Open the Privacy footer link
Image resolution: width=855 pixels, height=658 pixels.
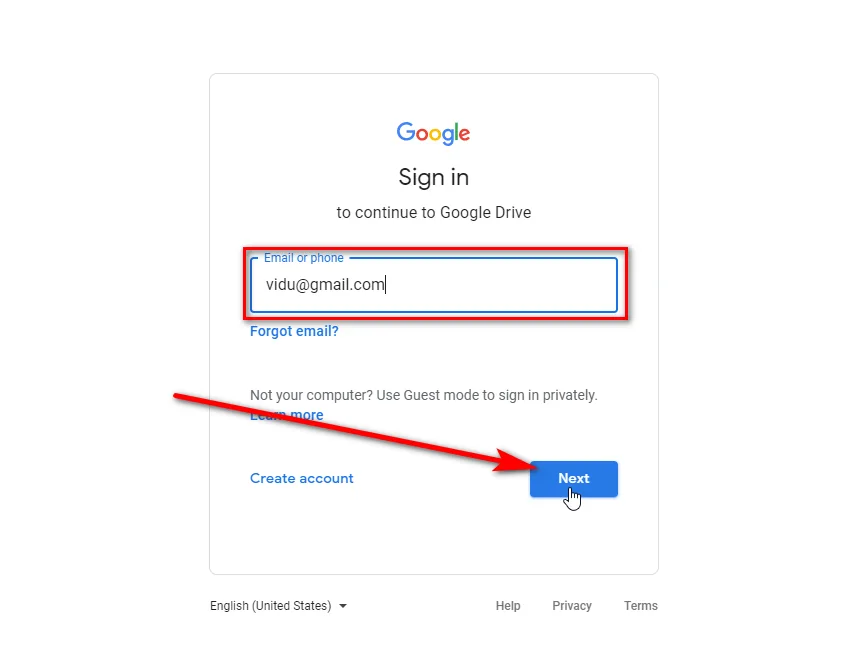pyautogui.click(x=571, y=606)
